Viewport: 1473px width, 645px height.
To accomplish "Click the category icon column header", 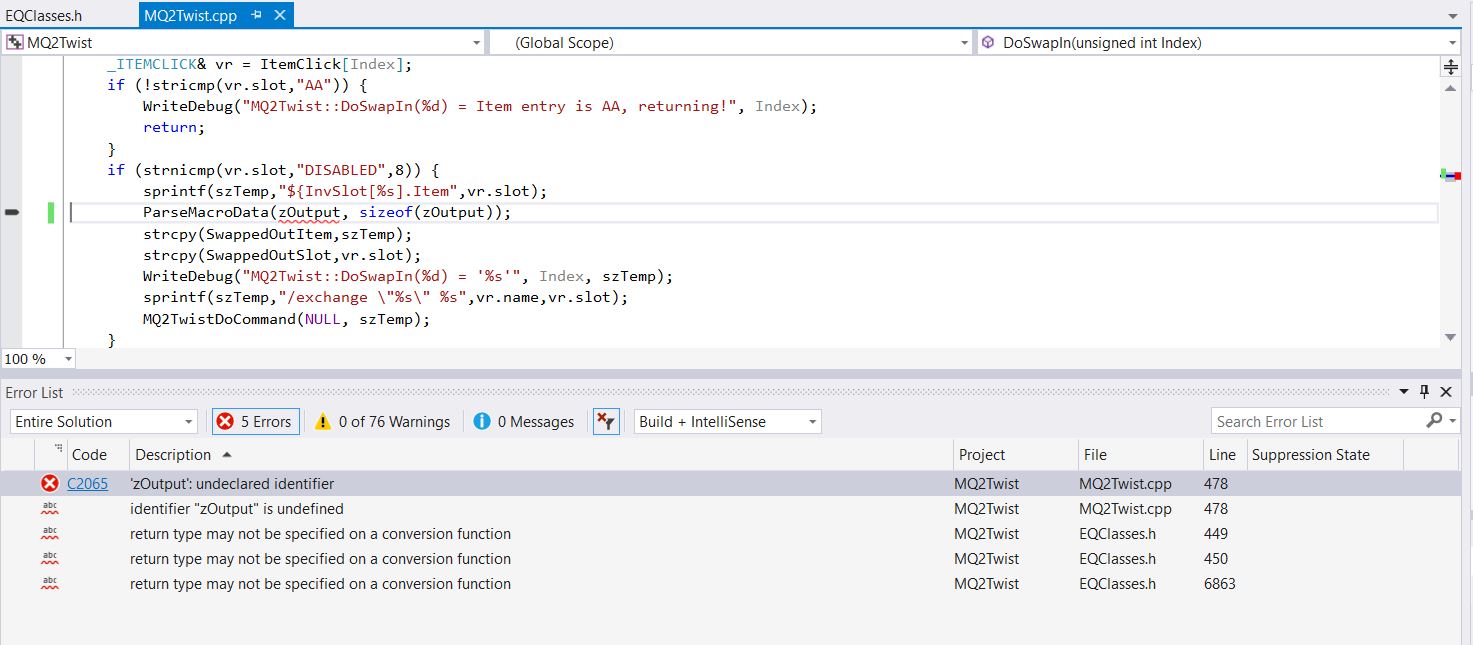I will [x=50, y=455].
